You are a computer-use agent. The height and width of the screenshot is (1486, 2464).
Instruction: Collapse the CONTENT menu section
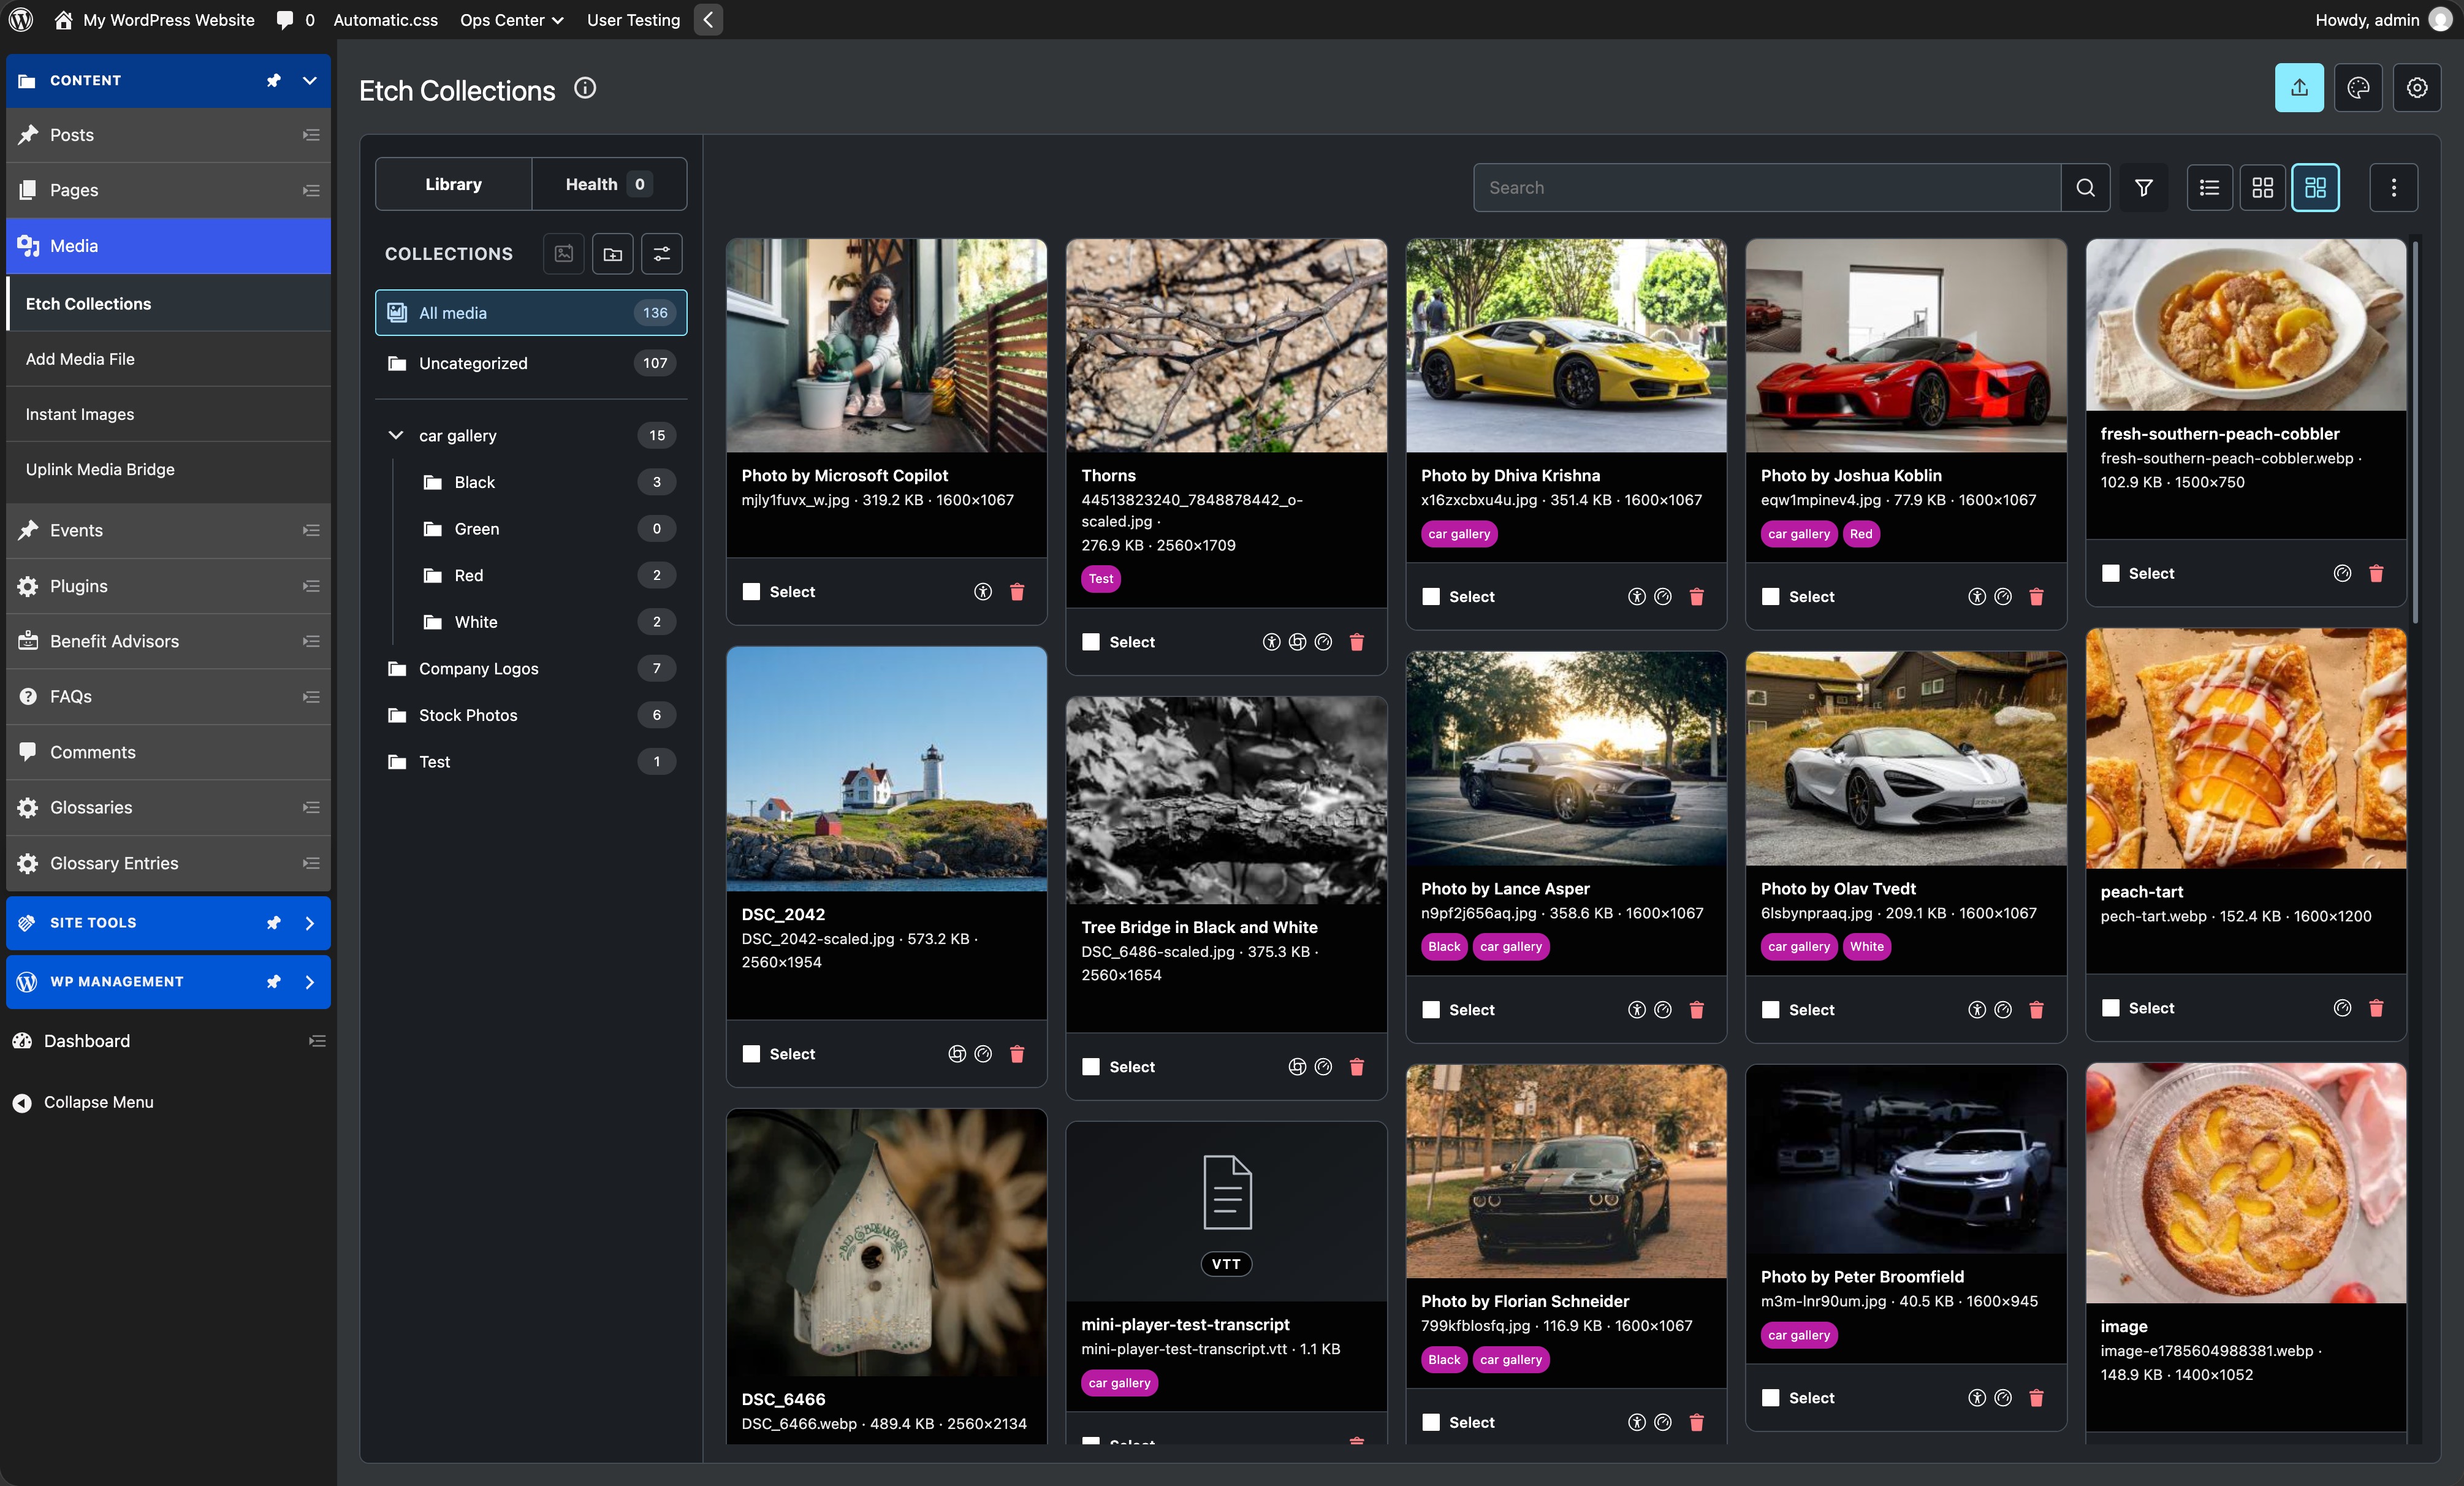(x=310, y=80)
